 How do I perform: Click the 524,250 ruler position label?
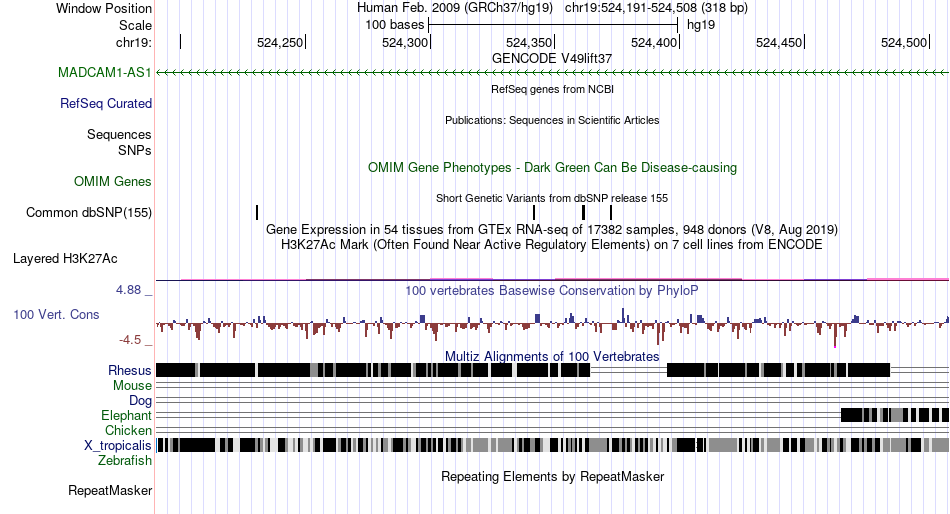pos(280,43)
